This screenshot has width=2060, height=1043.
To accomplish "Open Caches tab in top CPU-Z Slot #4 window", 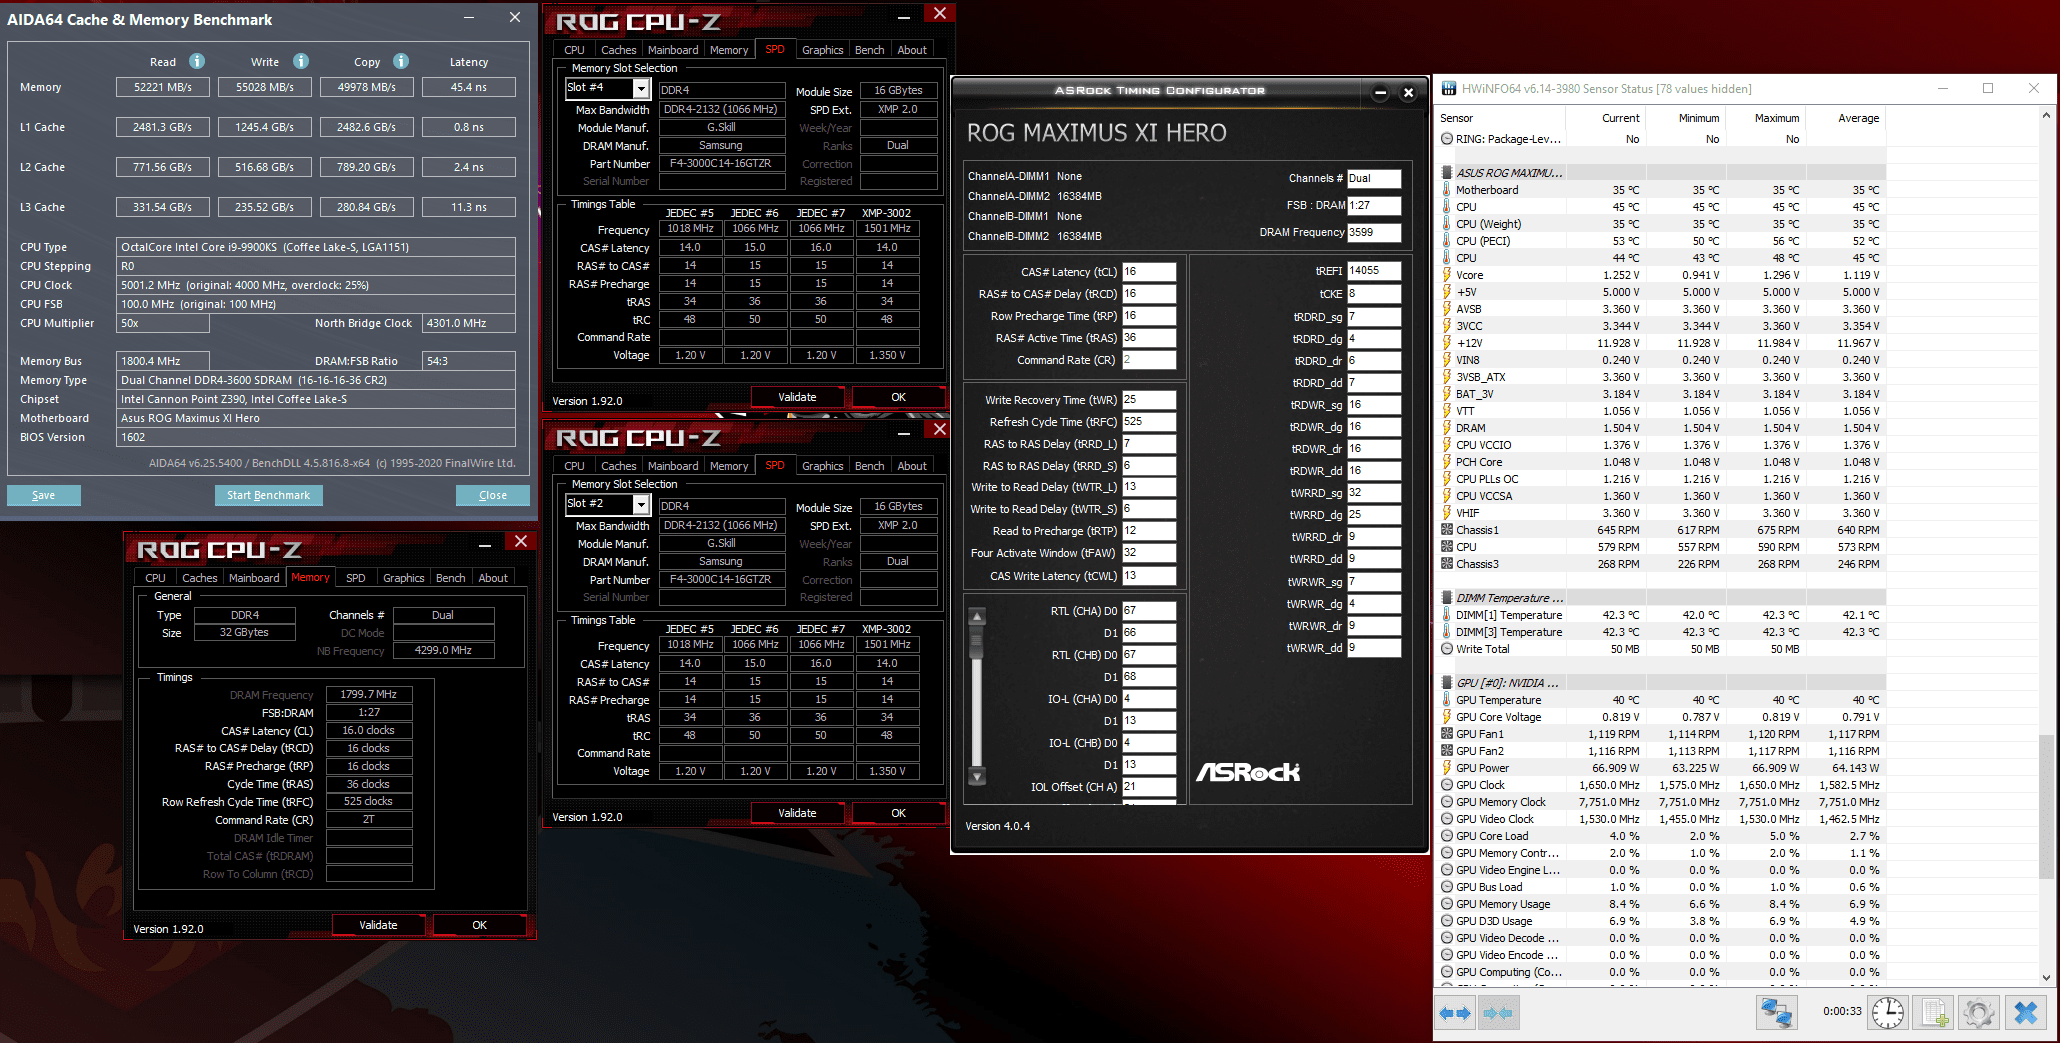I will pyautogui.click(x=618, y=50).
